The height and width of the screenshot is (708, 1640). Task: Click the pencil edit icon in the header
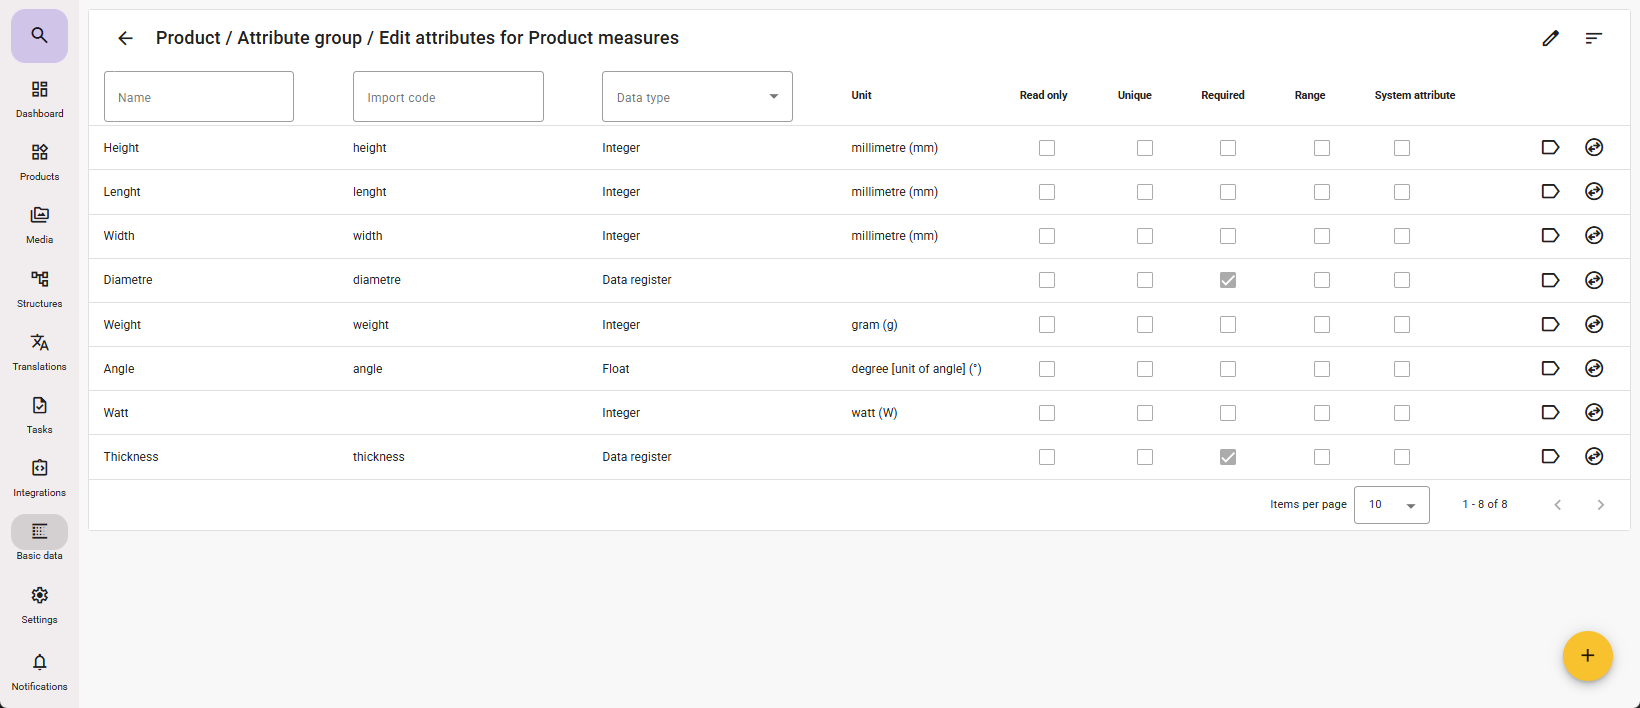click(x=1550, y=38)
